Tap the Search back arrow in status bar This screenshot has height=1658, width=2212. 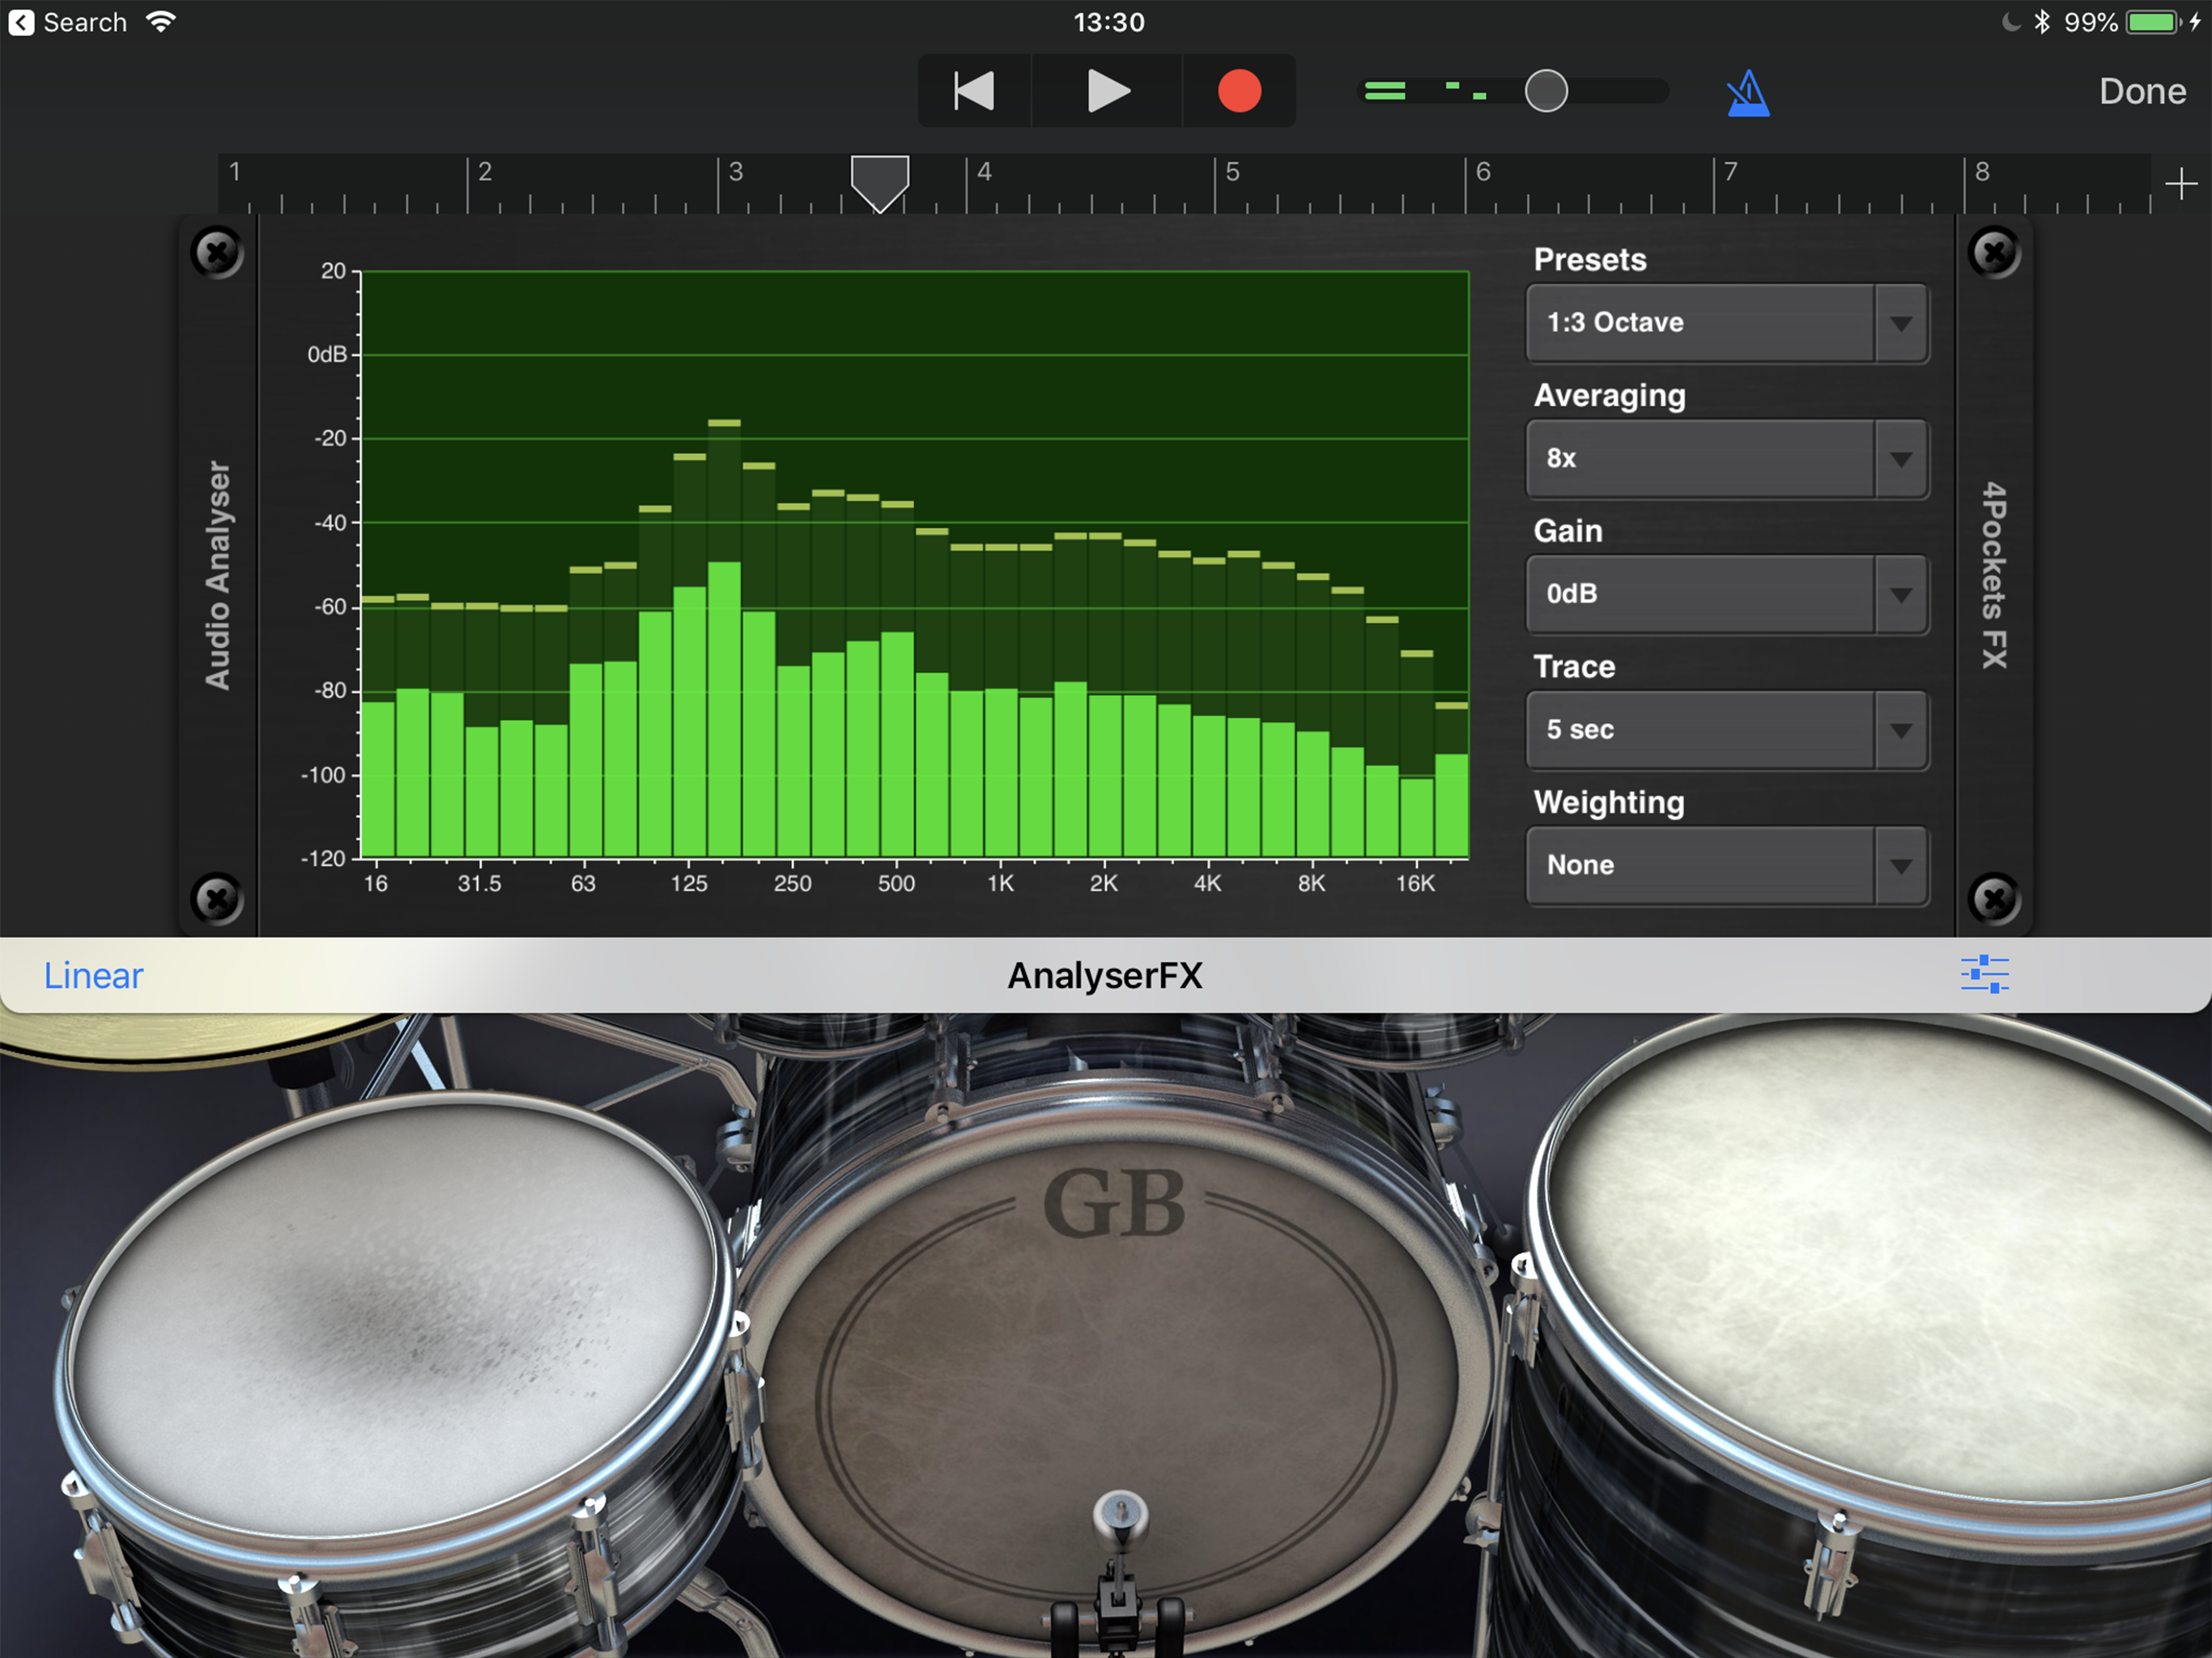click(x=21, y=22)
